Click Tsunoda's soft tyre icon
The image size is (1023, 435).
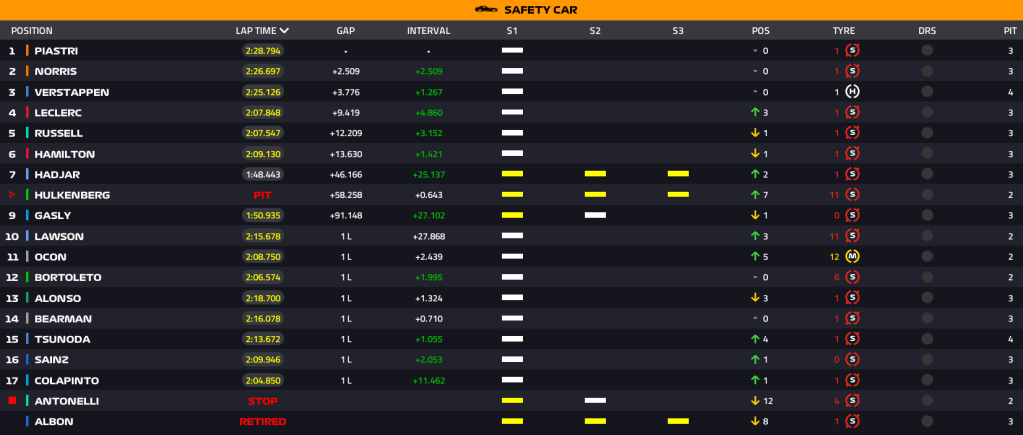click(x=852, y=339)
